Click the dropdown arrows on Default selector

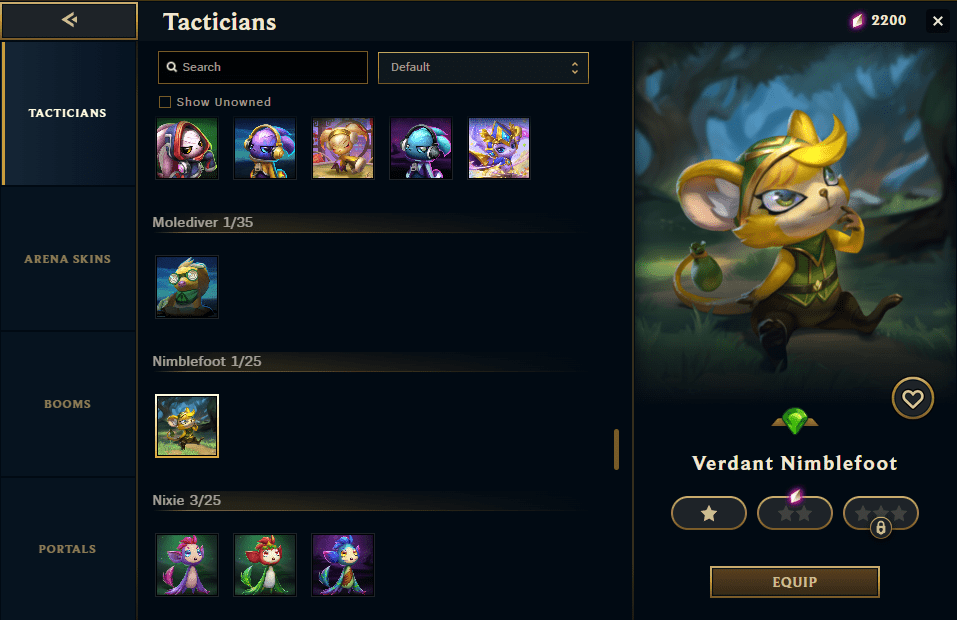click(x=574, y=68)
